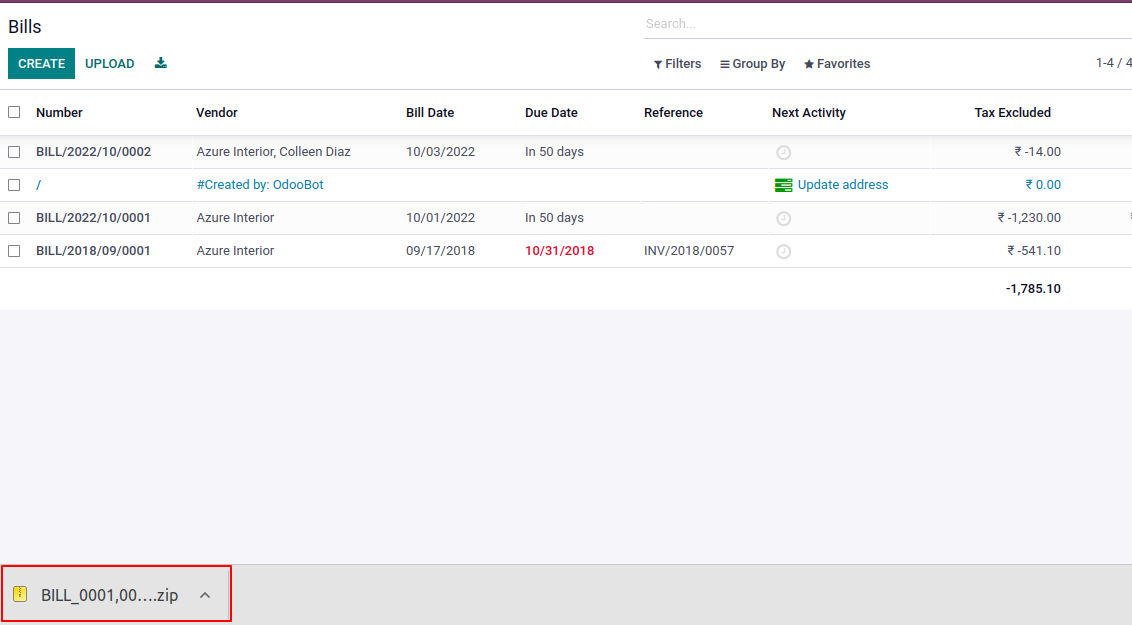Viewport: 1132px width, 625px height.
Task: Click the amount ₹ -541.10
Action: 1034,250
